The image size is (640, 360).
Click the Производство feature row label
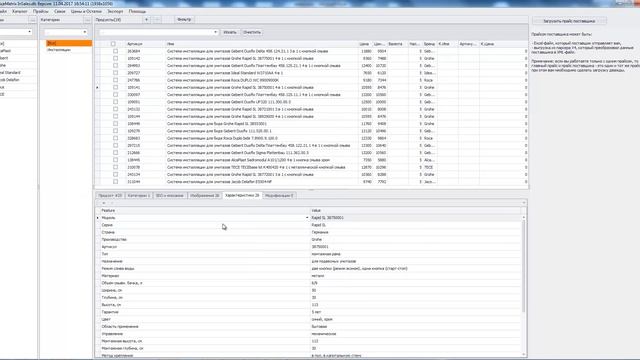pos(114,240)
